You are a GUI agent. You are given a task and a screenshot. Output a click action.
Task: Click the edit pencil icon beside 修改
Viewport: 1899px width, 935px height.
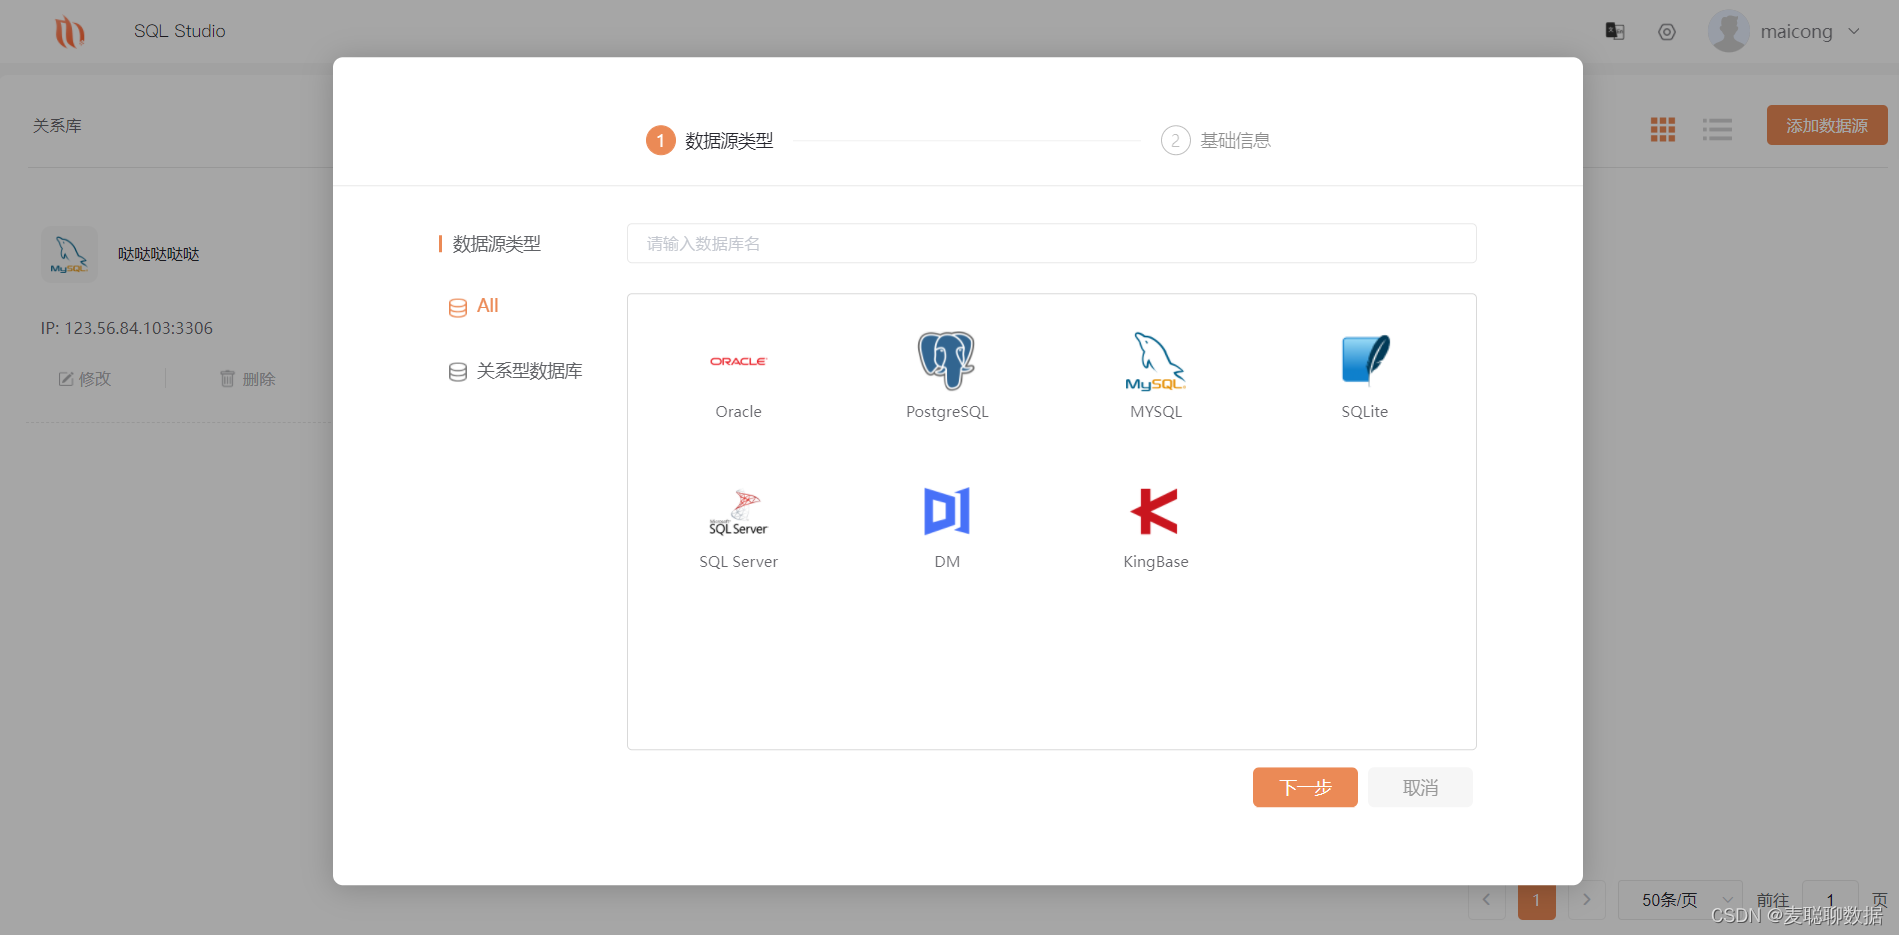(66, 379)
